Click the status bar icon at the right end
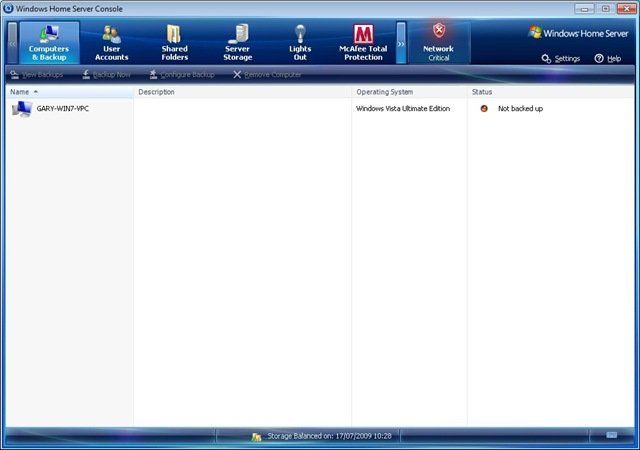 click(611, 435)
